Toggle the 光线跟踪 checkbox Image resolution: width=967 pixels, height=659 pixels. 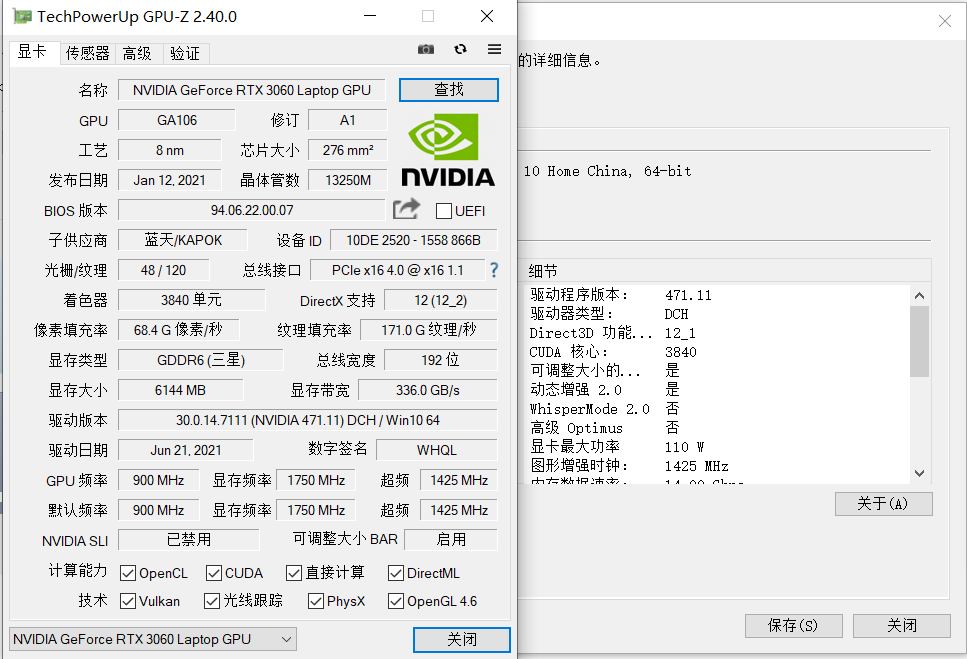212,601
